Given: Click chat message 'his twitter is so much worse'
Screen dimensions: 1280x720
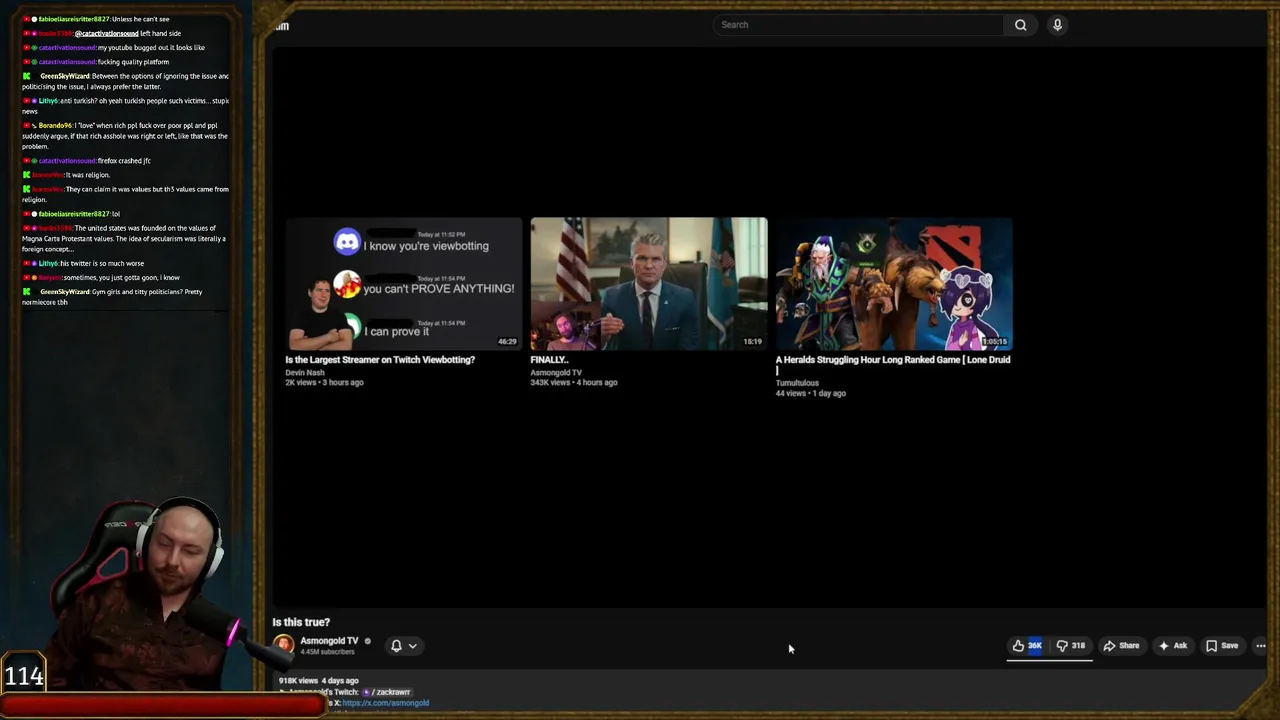Looking at the screenshot, I should click(102, 264).
